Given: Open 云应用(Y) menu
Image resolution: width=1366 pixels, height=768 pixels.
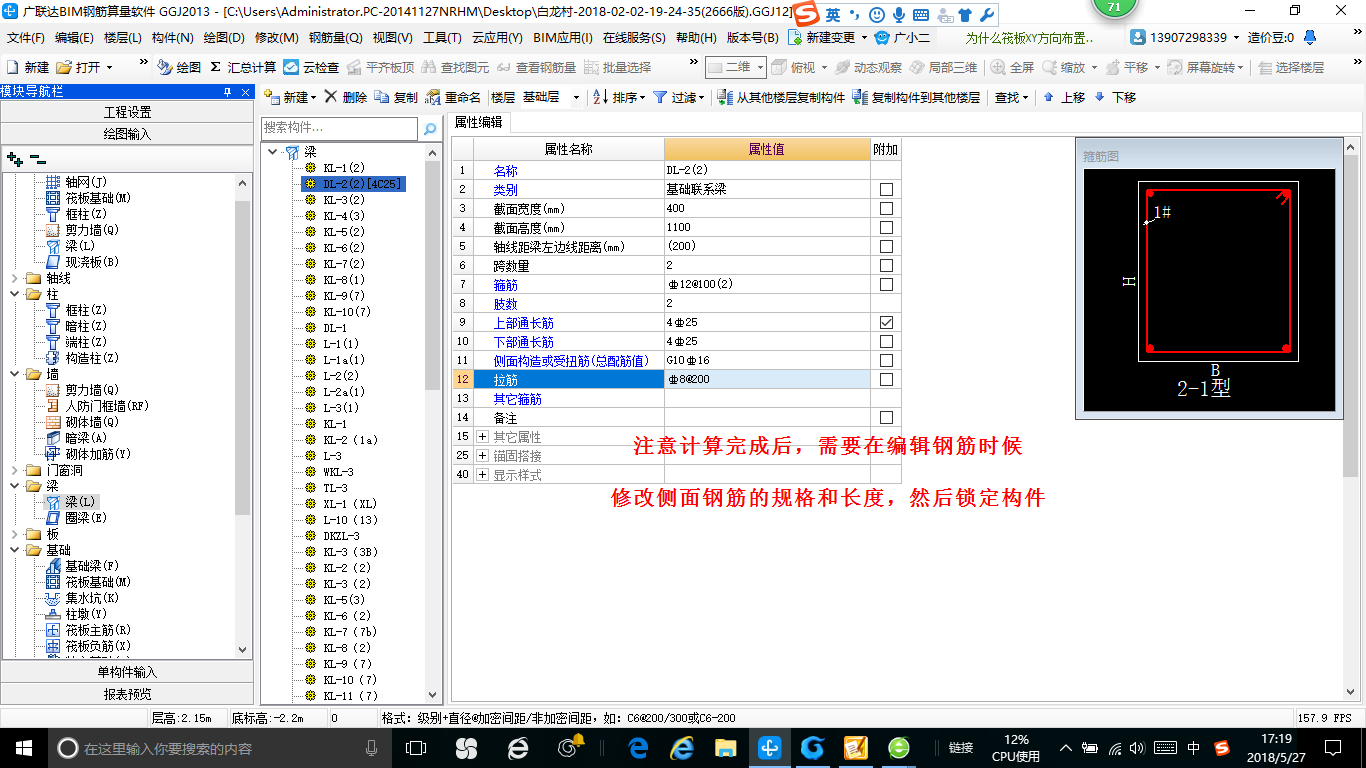Looking at the screenshot, I should pyautogui.click(x=497, y=38).
